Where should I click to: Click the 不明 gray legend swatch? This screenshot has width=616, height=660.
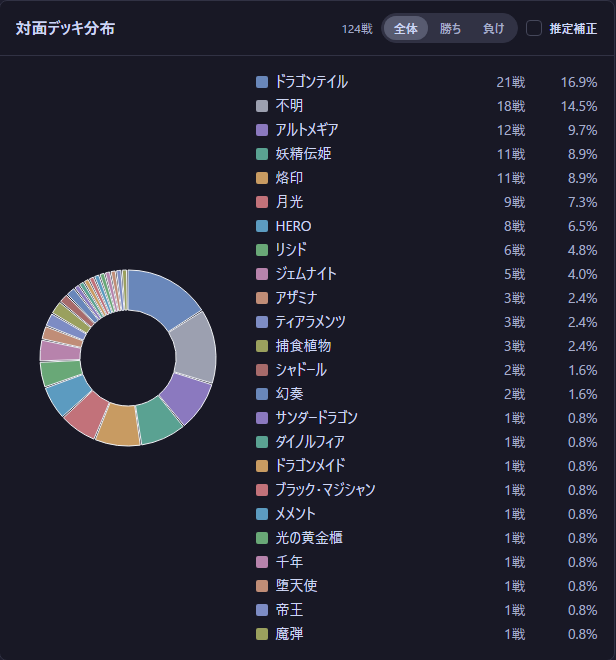point(262,106)
